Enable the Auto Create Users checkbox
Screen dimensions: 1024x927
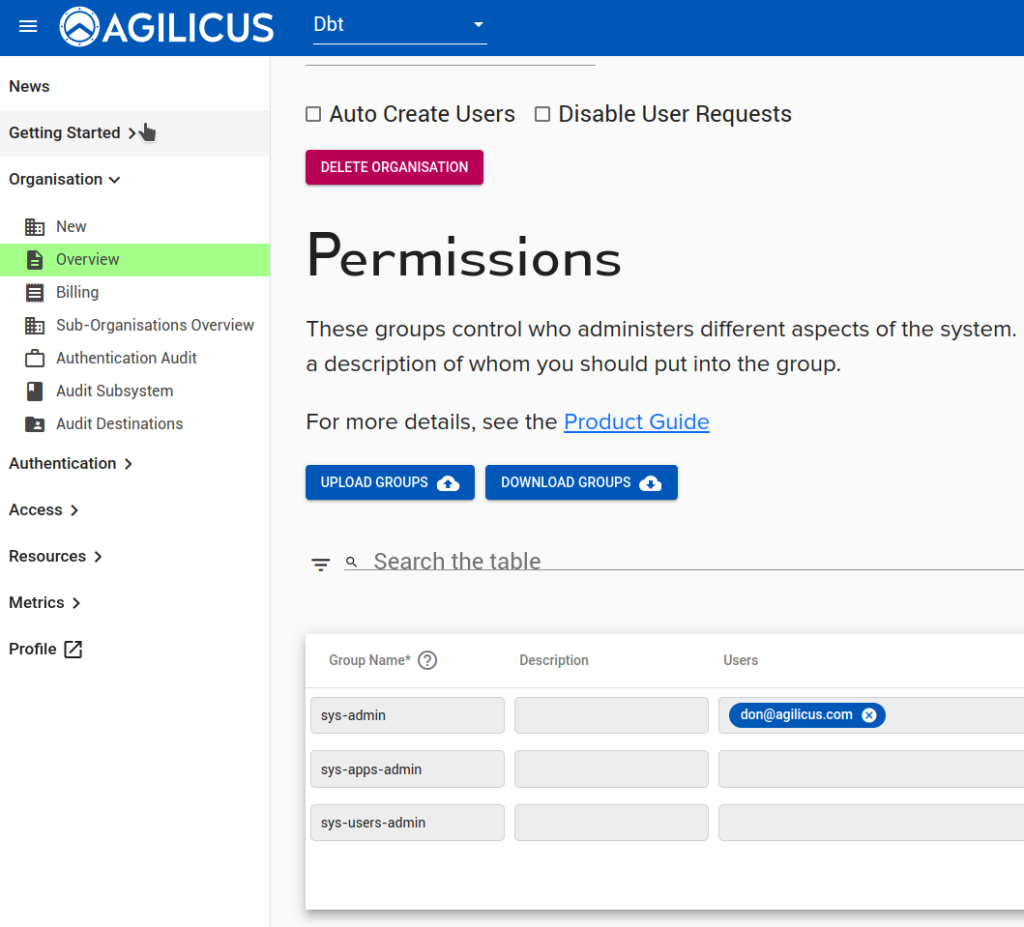pyautogui.click(x=314, y=115)
